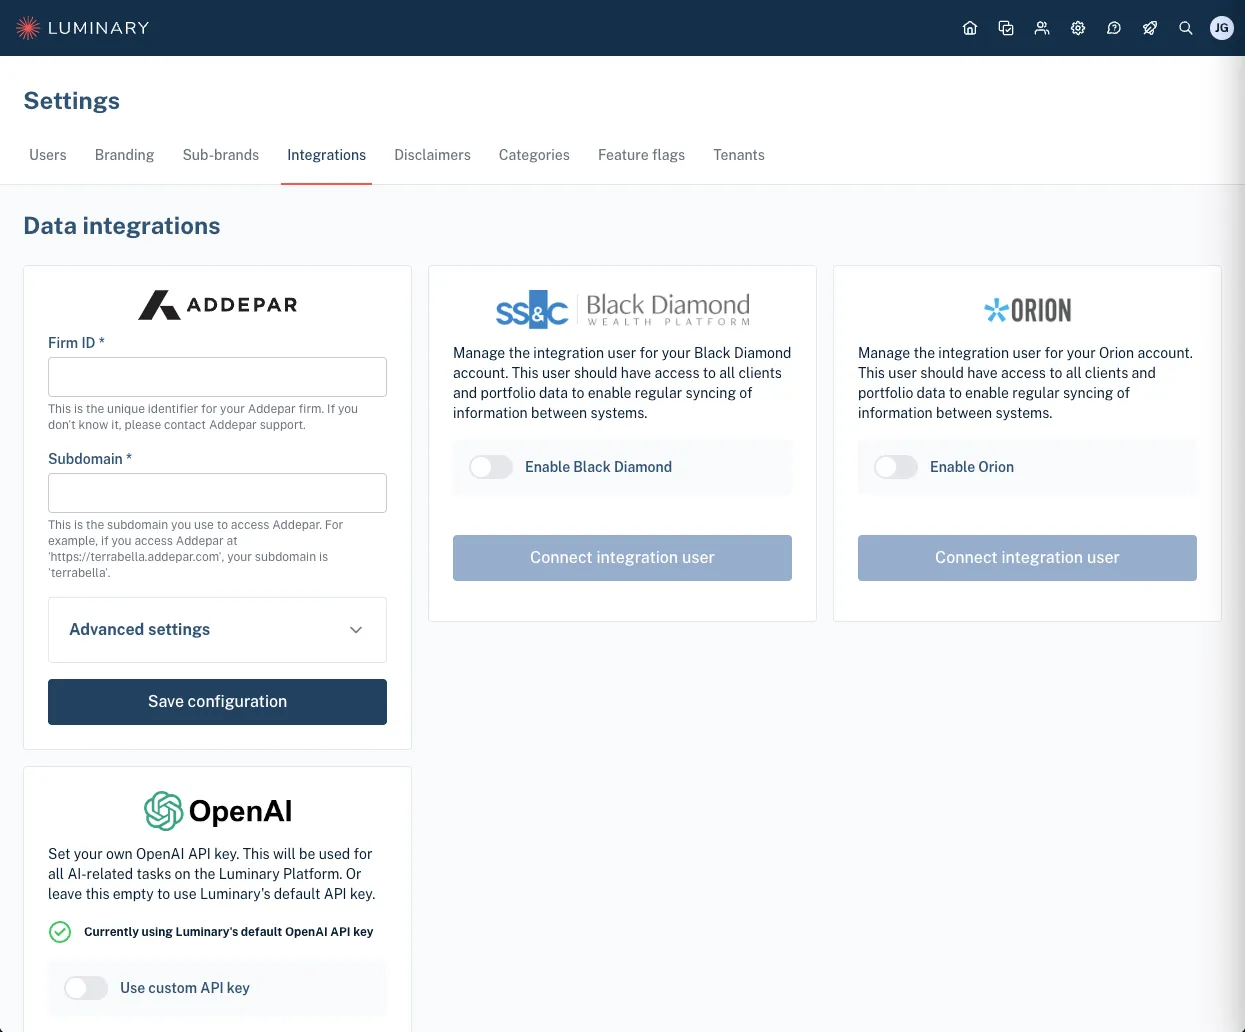Click the 'Use custom API key' label
This screenshot has height=1032, width=1245.
tap(185, 988)
